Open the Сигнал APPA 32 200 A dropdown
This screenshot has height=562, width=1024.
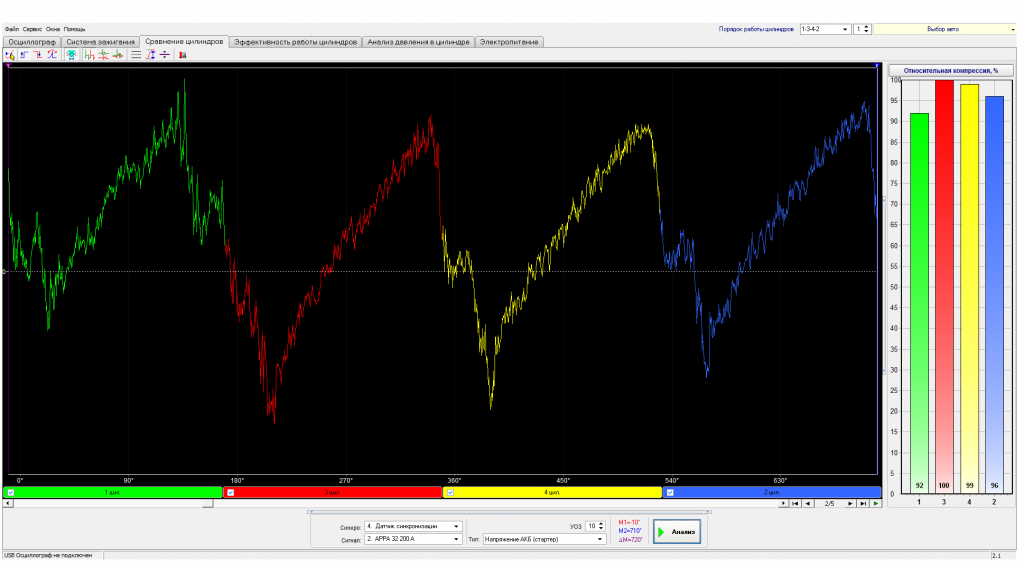click(x=413, y=539)
